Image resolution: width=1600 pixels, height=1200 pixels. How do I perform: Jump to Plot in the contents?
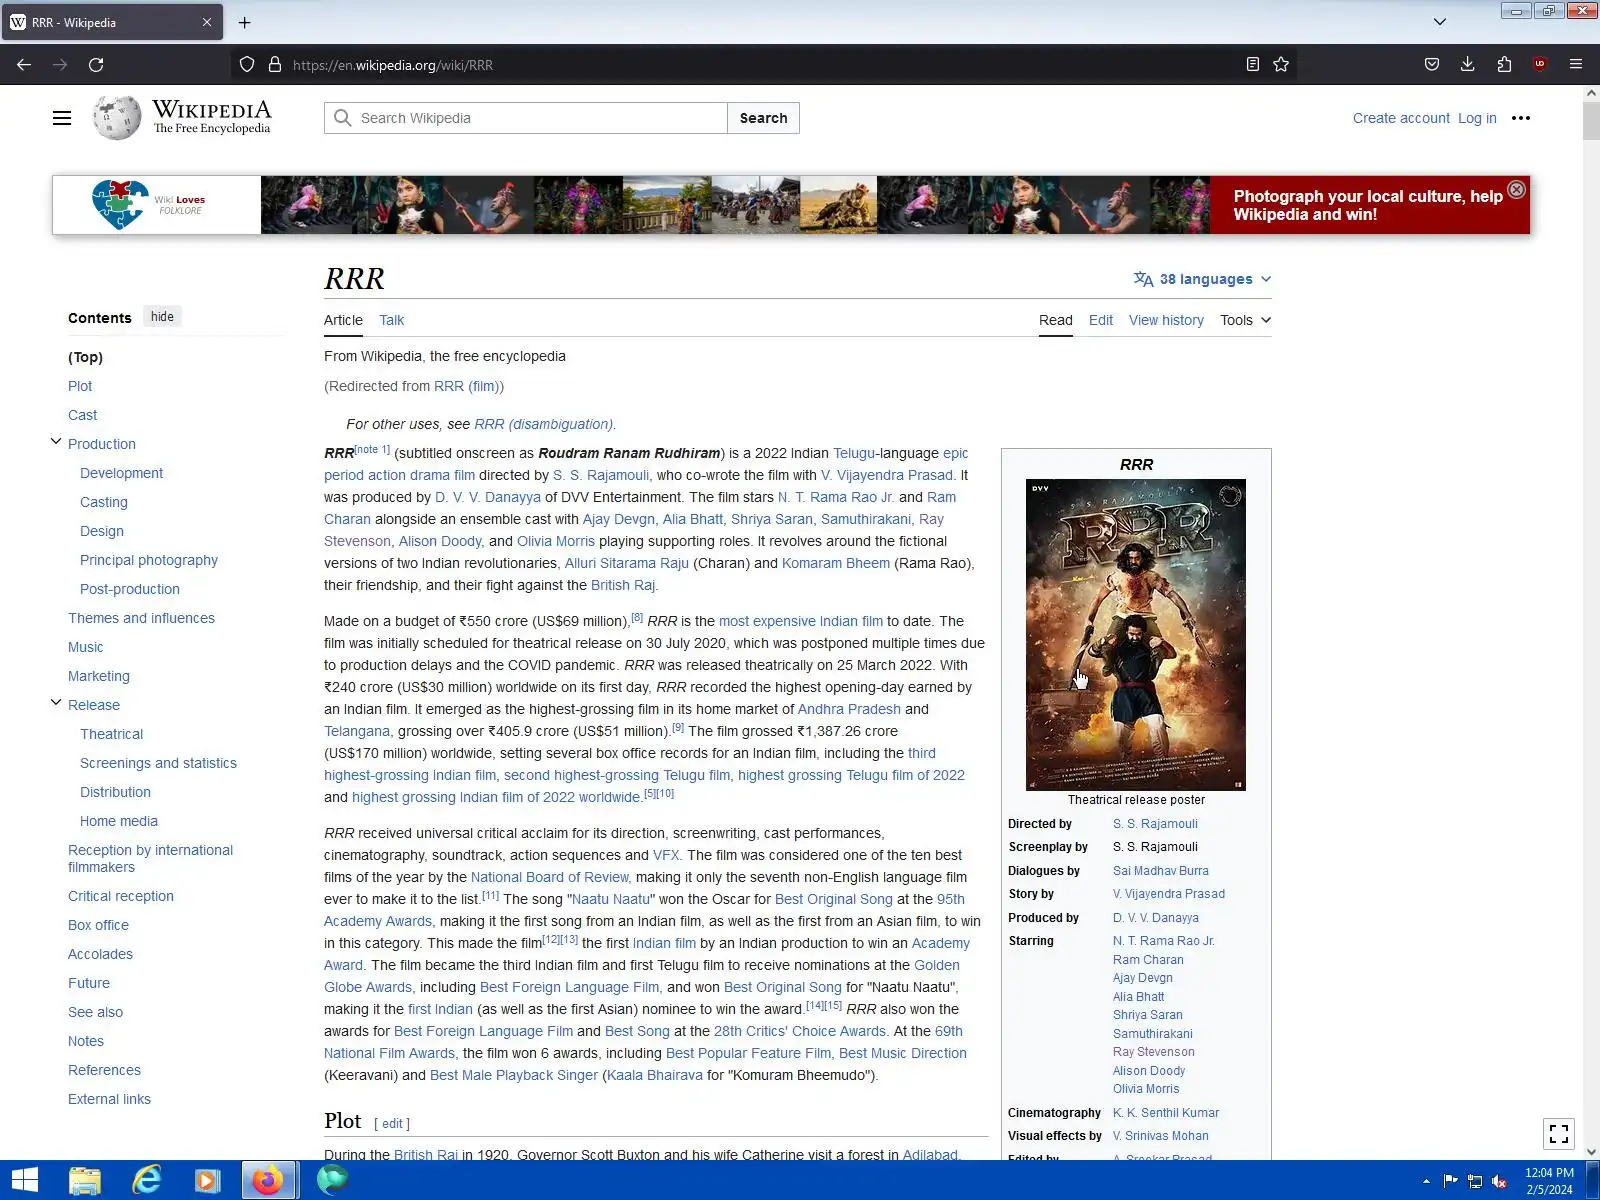(x=80, y=386)
